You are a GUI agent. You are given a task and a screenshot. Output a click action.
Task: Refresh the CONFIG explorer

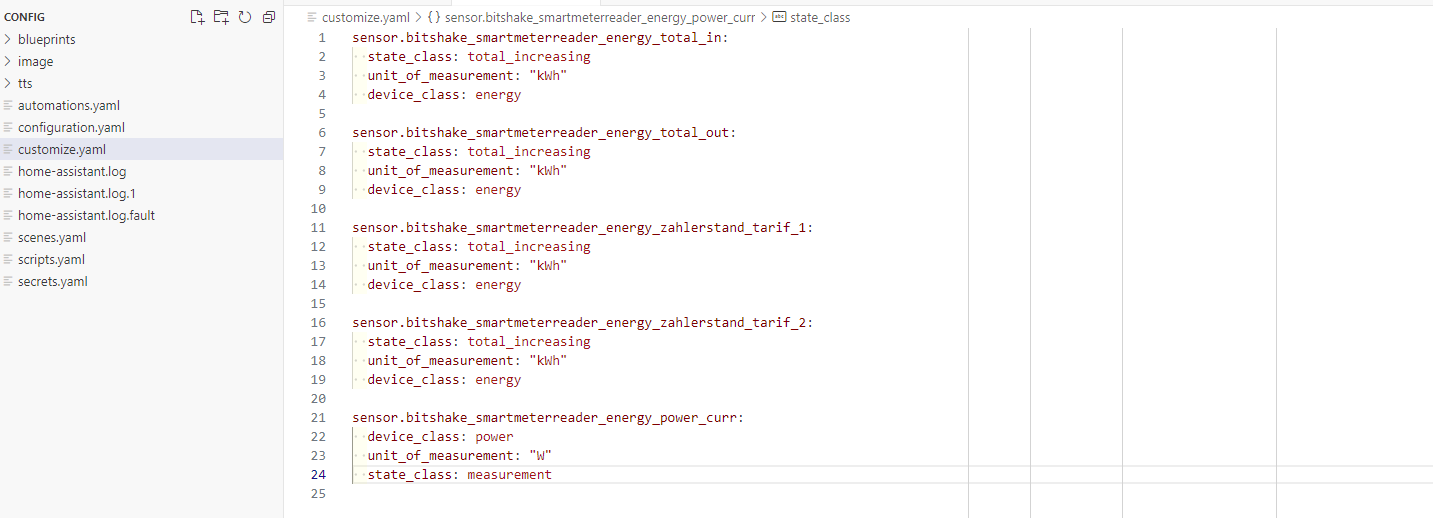click(x=245, y=17)
